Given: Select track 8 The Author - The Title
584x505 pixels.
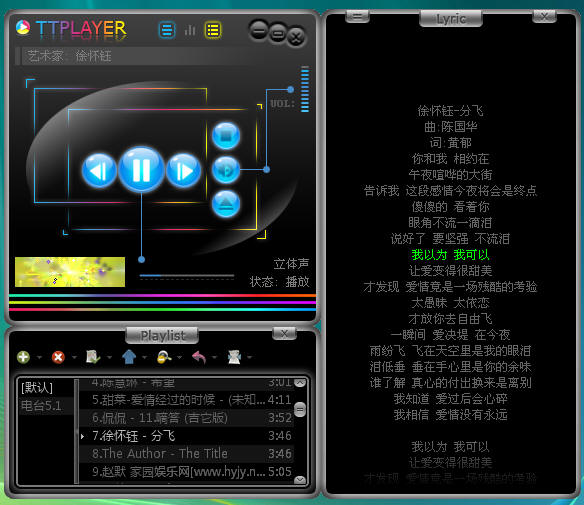Looking at the screenshot, I should point(186,454).
